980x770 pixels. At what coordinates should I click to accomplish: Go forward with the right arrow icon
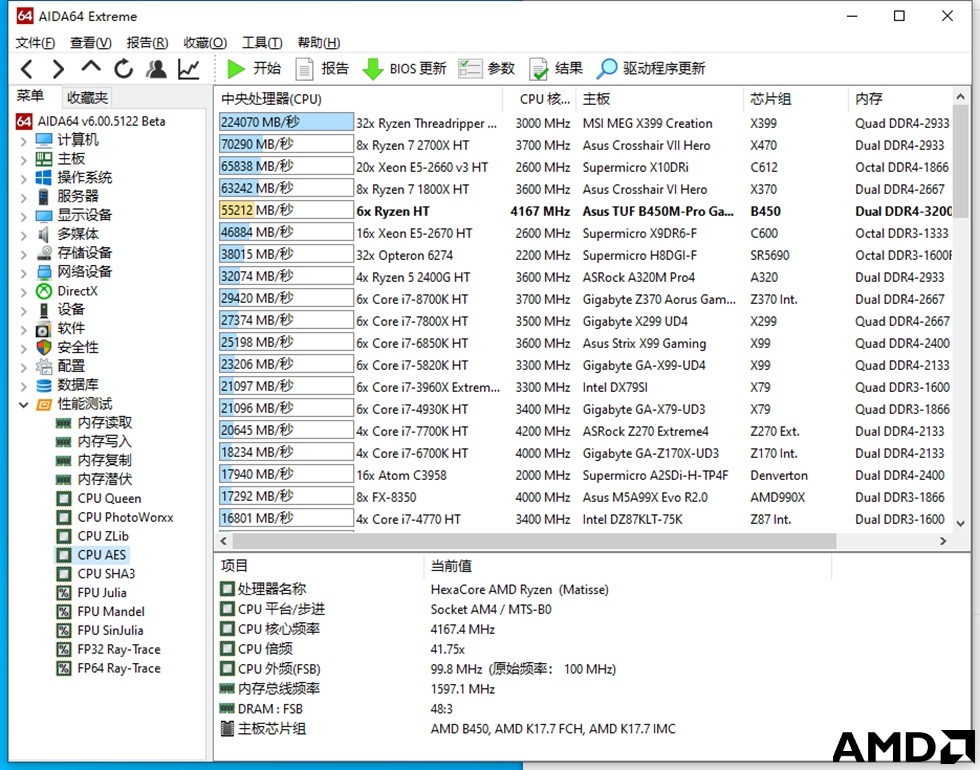pos(58,69)
